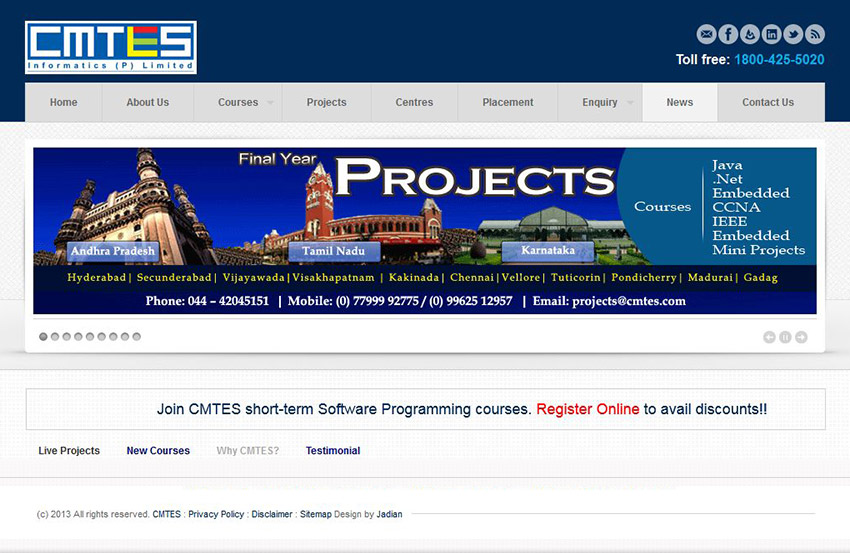Open the CMTES footer link
The image size is (850, 553).
(166, 514)
